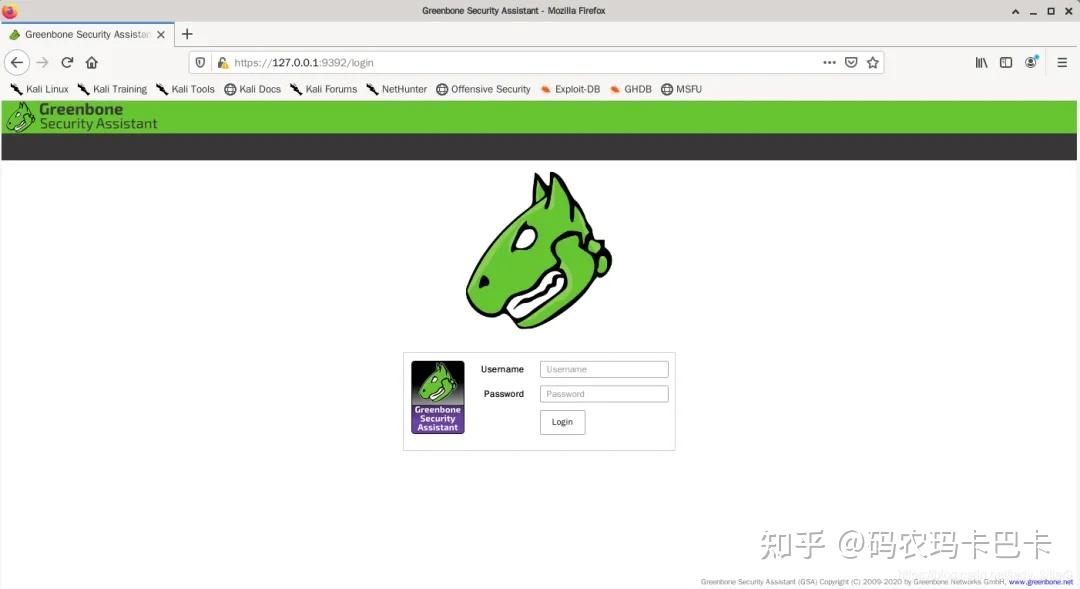This screenshot has height=589, width=1080.
Task: Open the browser Home page icon
Action: 91,62
